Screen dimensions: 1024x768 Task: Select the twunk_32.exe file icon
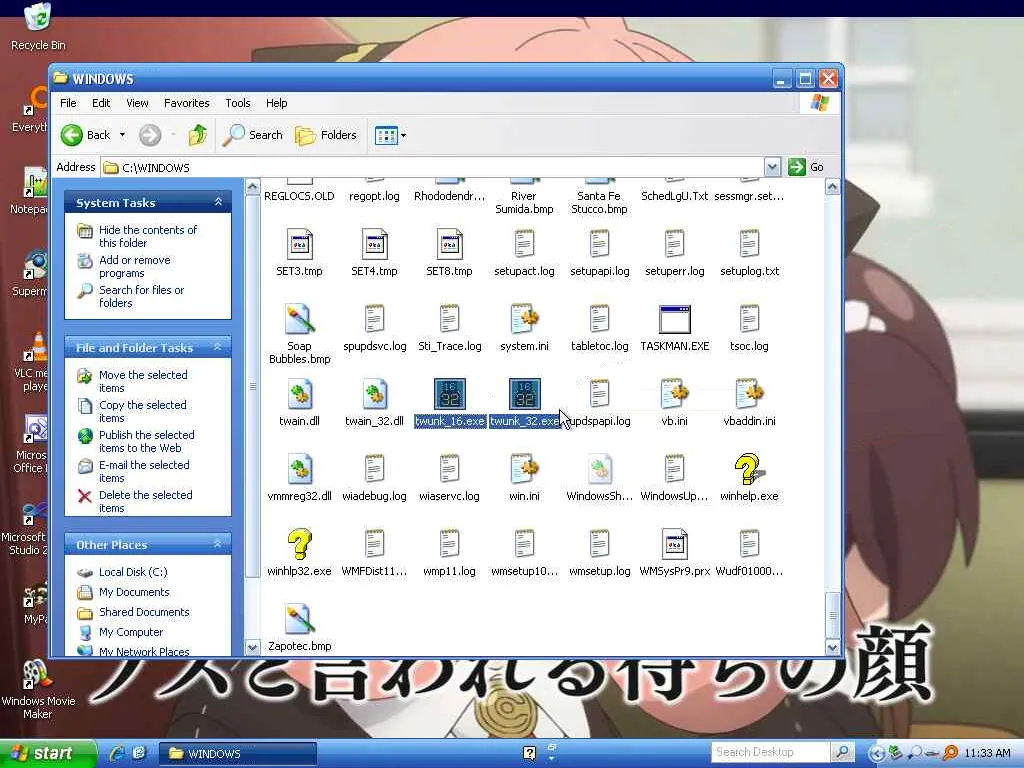524,394
